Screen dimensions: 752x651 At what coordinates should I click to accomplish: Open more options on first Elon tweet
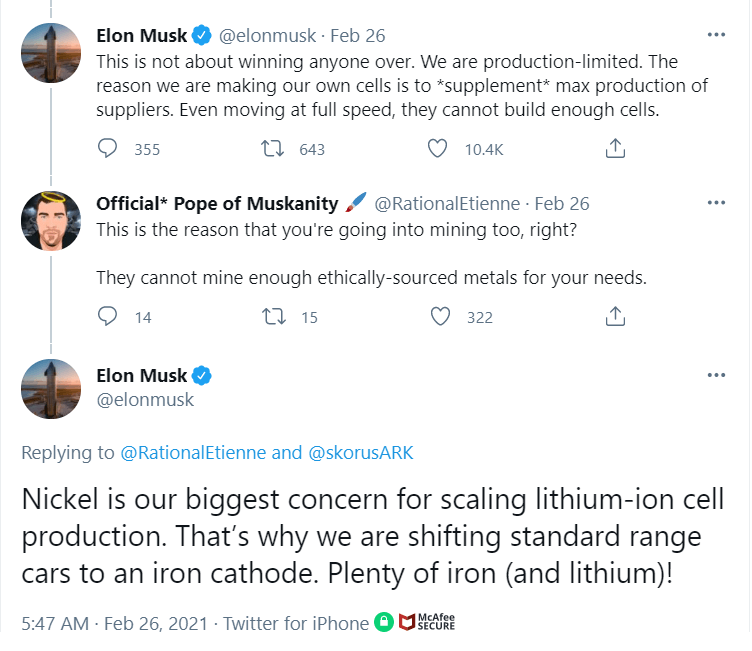716,35
